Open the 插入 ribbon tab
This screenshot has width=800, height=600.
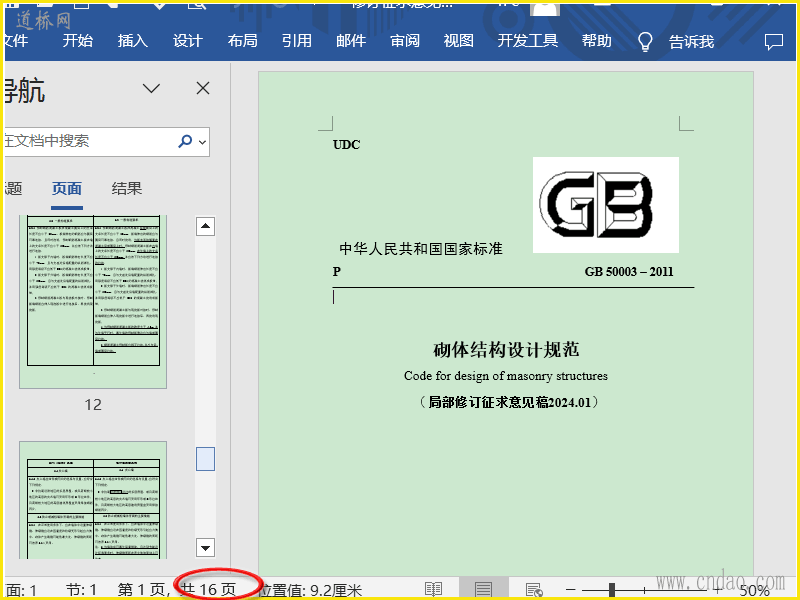(x=133, y=41)
